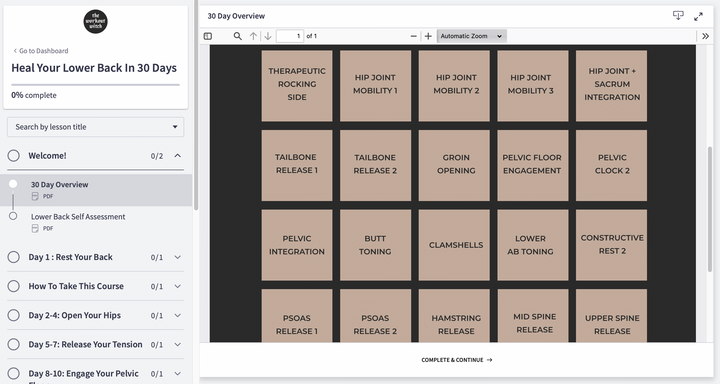Click the MID SPINE RELEASE tile
720x384 pixels.
(533, 316)
